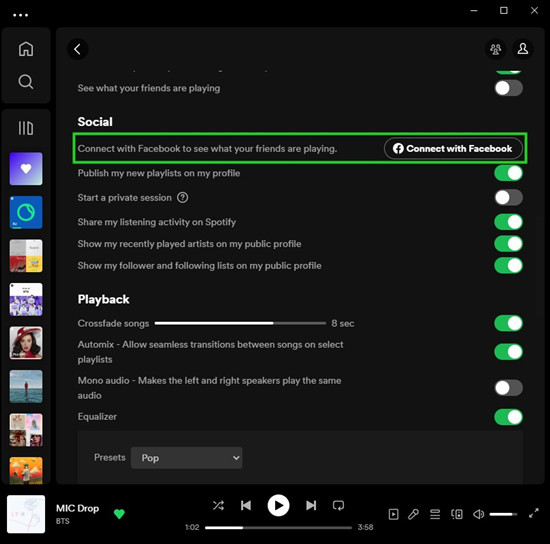The image size is (550, 544).
Task: Open the Search page
Action: tap(26, 82)
